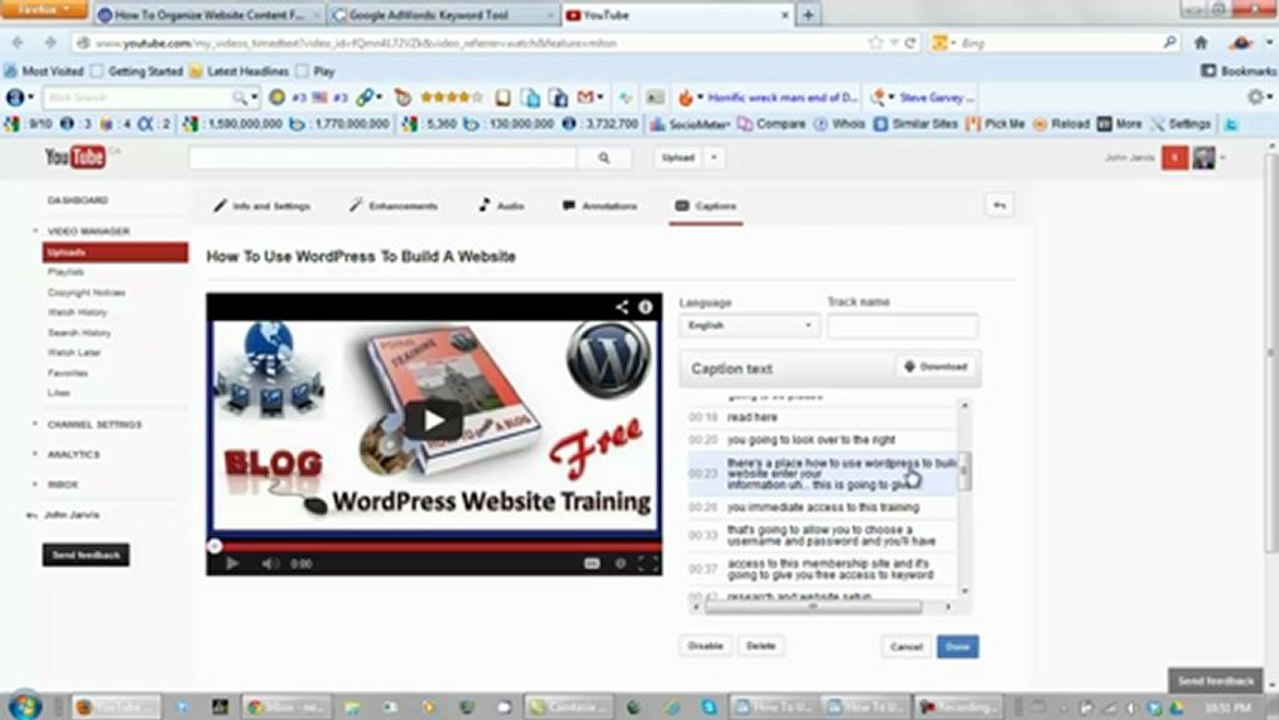Open the dropdown arrow beside Upload
1279x720 pixels.
pos(714,158)
